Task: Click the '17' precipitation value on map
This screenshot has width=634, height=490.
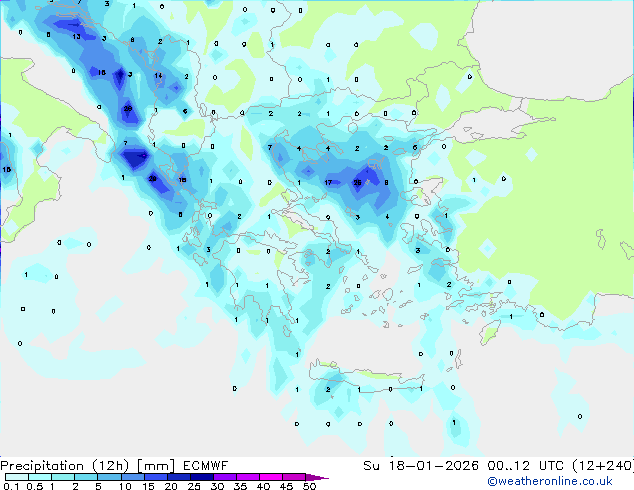Action: pos(328,183)
